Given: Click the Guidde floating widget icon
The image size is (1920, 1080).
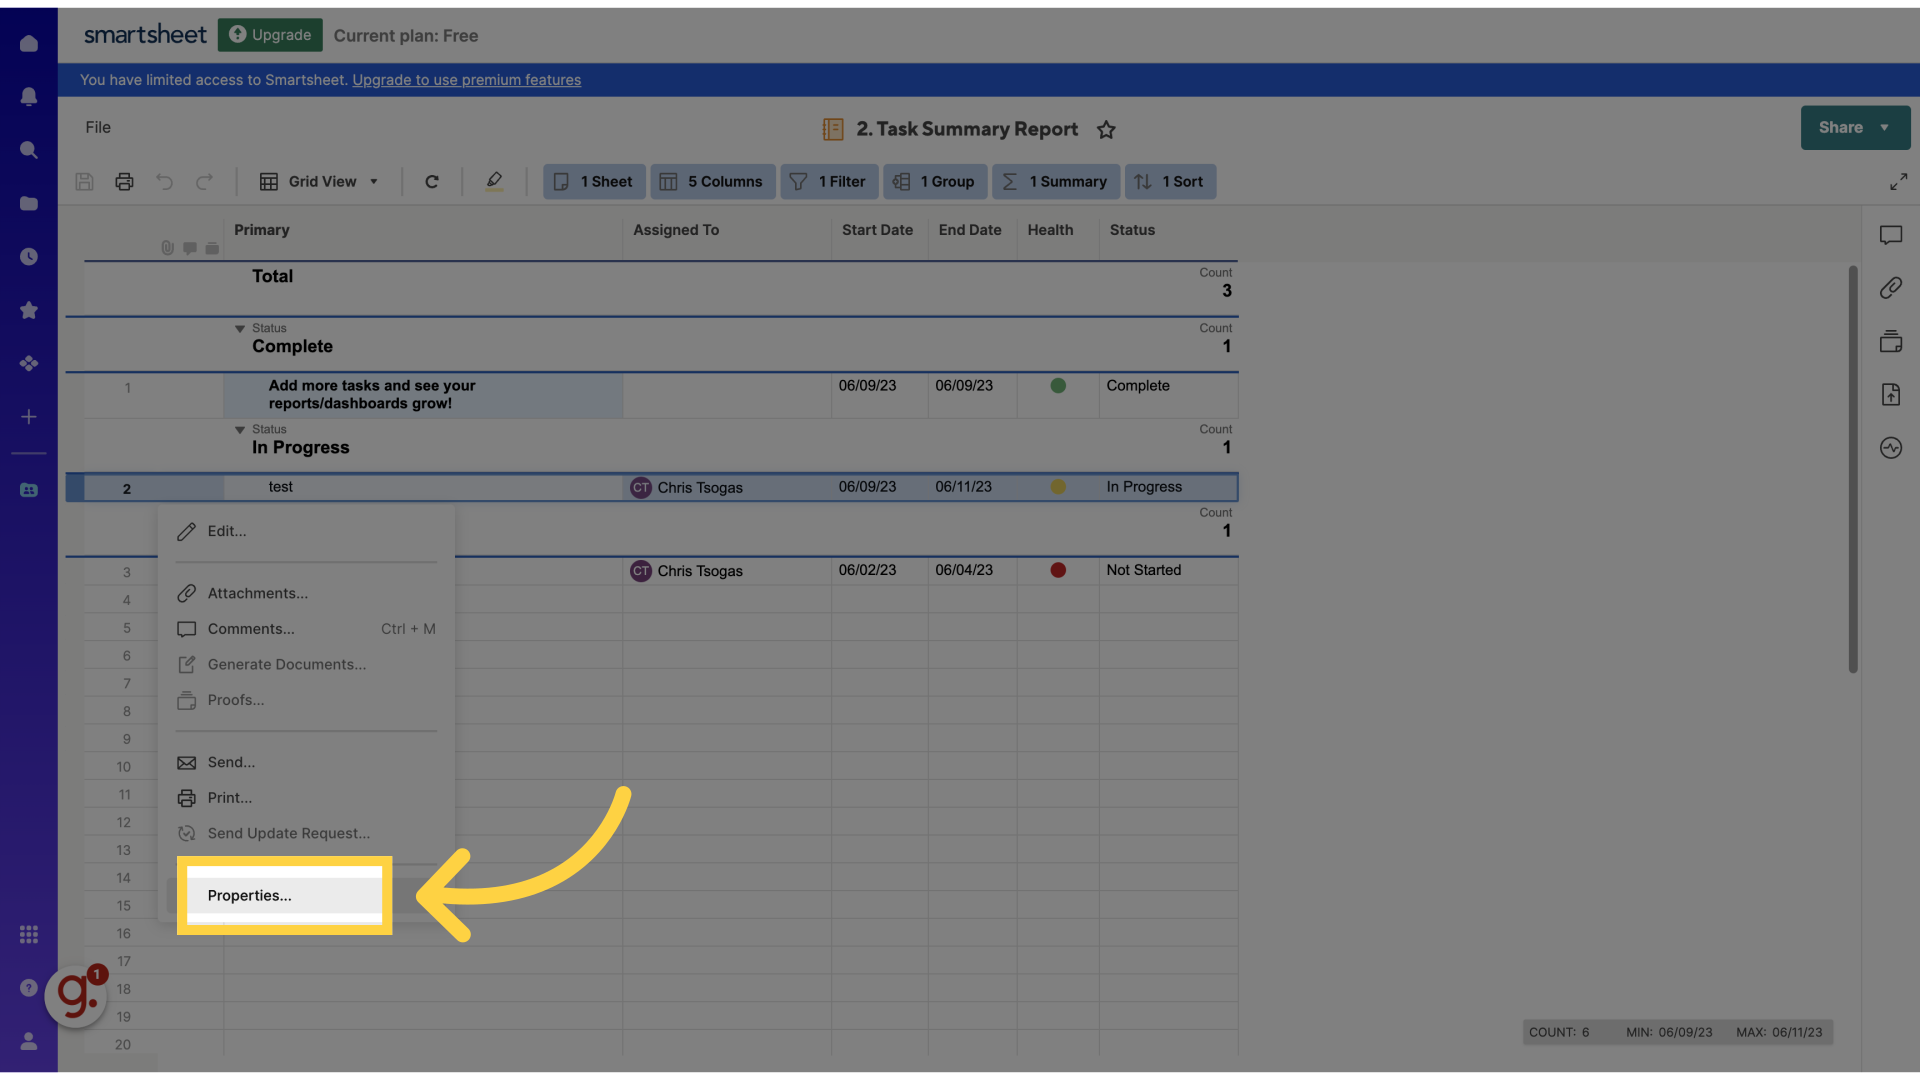Looking at the screenshot, I should tap(76, 995).
